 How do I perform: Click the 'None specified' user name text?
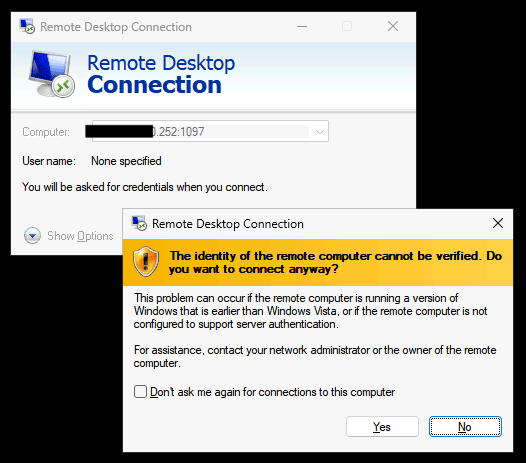(x=126, y=161)
